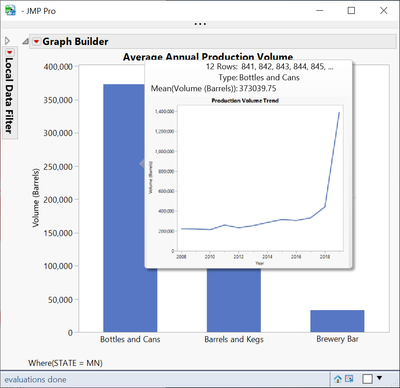Screen dimensions: 400x388
Task: Click the 350,000 y-axis tick label
Action: click(58, 100)
